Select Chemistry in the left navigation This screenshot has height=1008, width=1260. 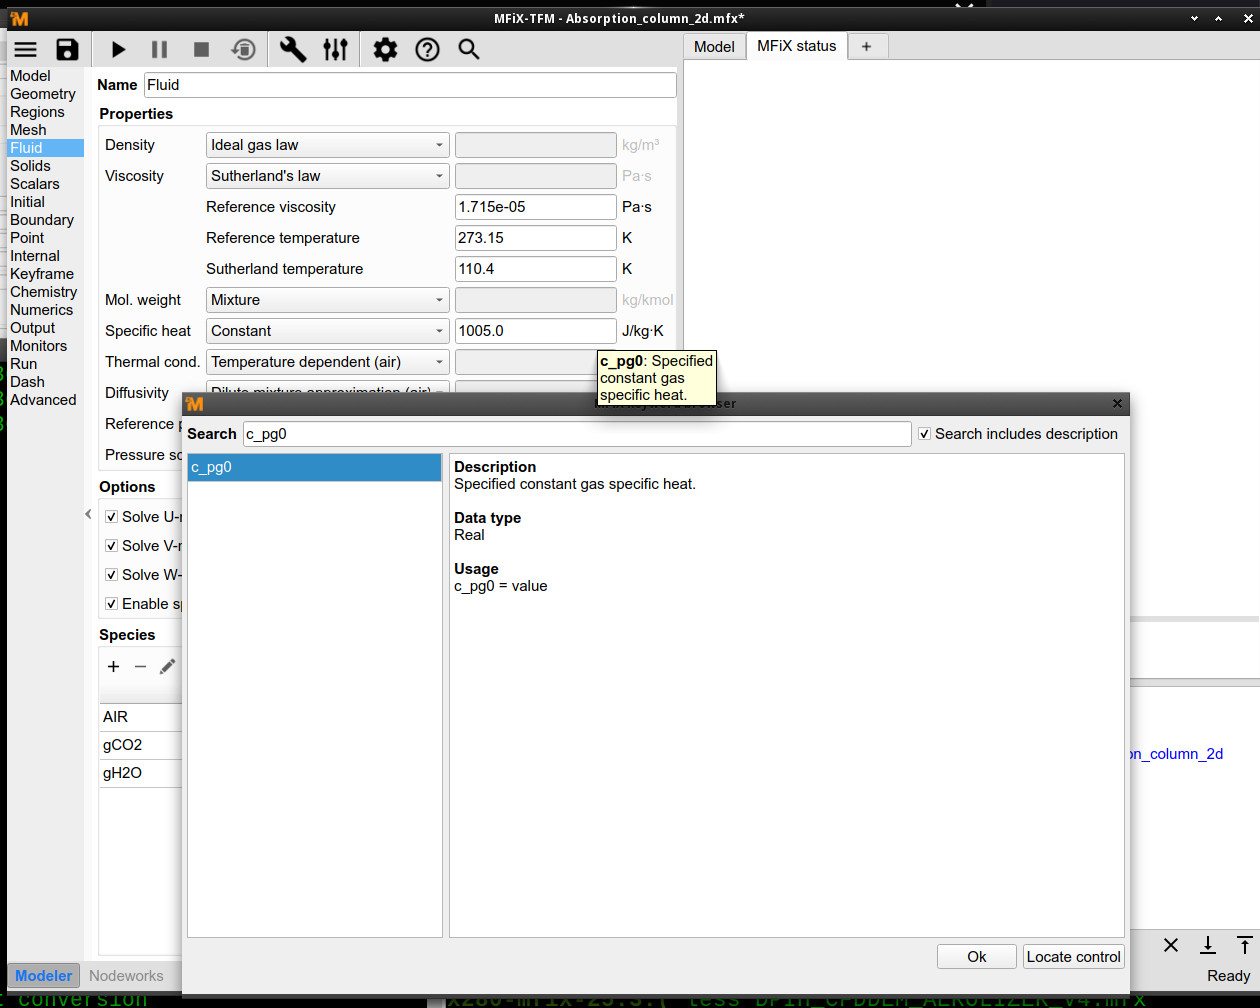point(43,292)
